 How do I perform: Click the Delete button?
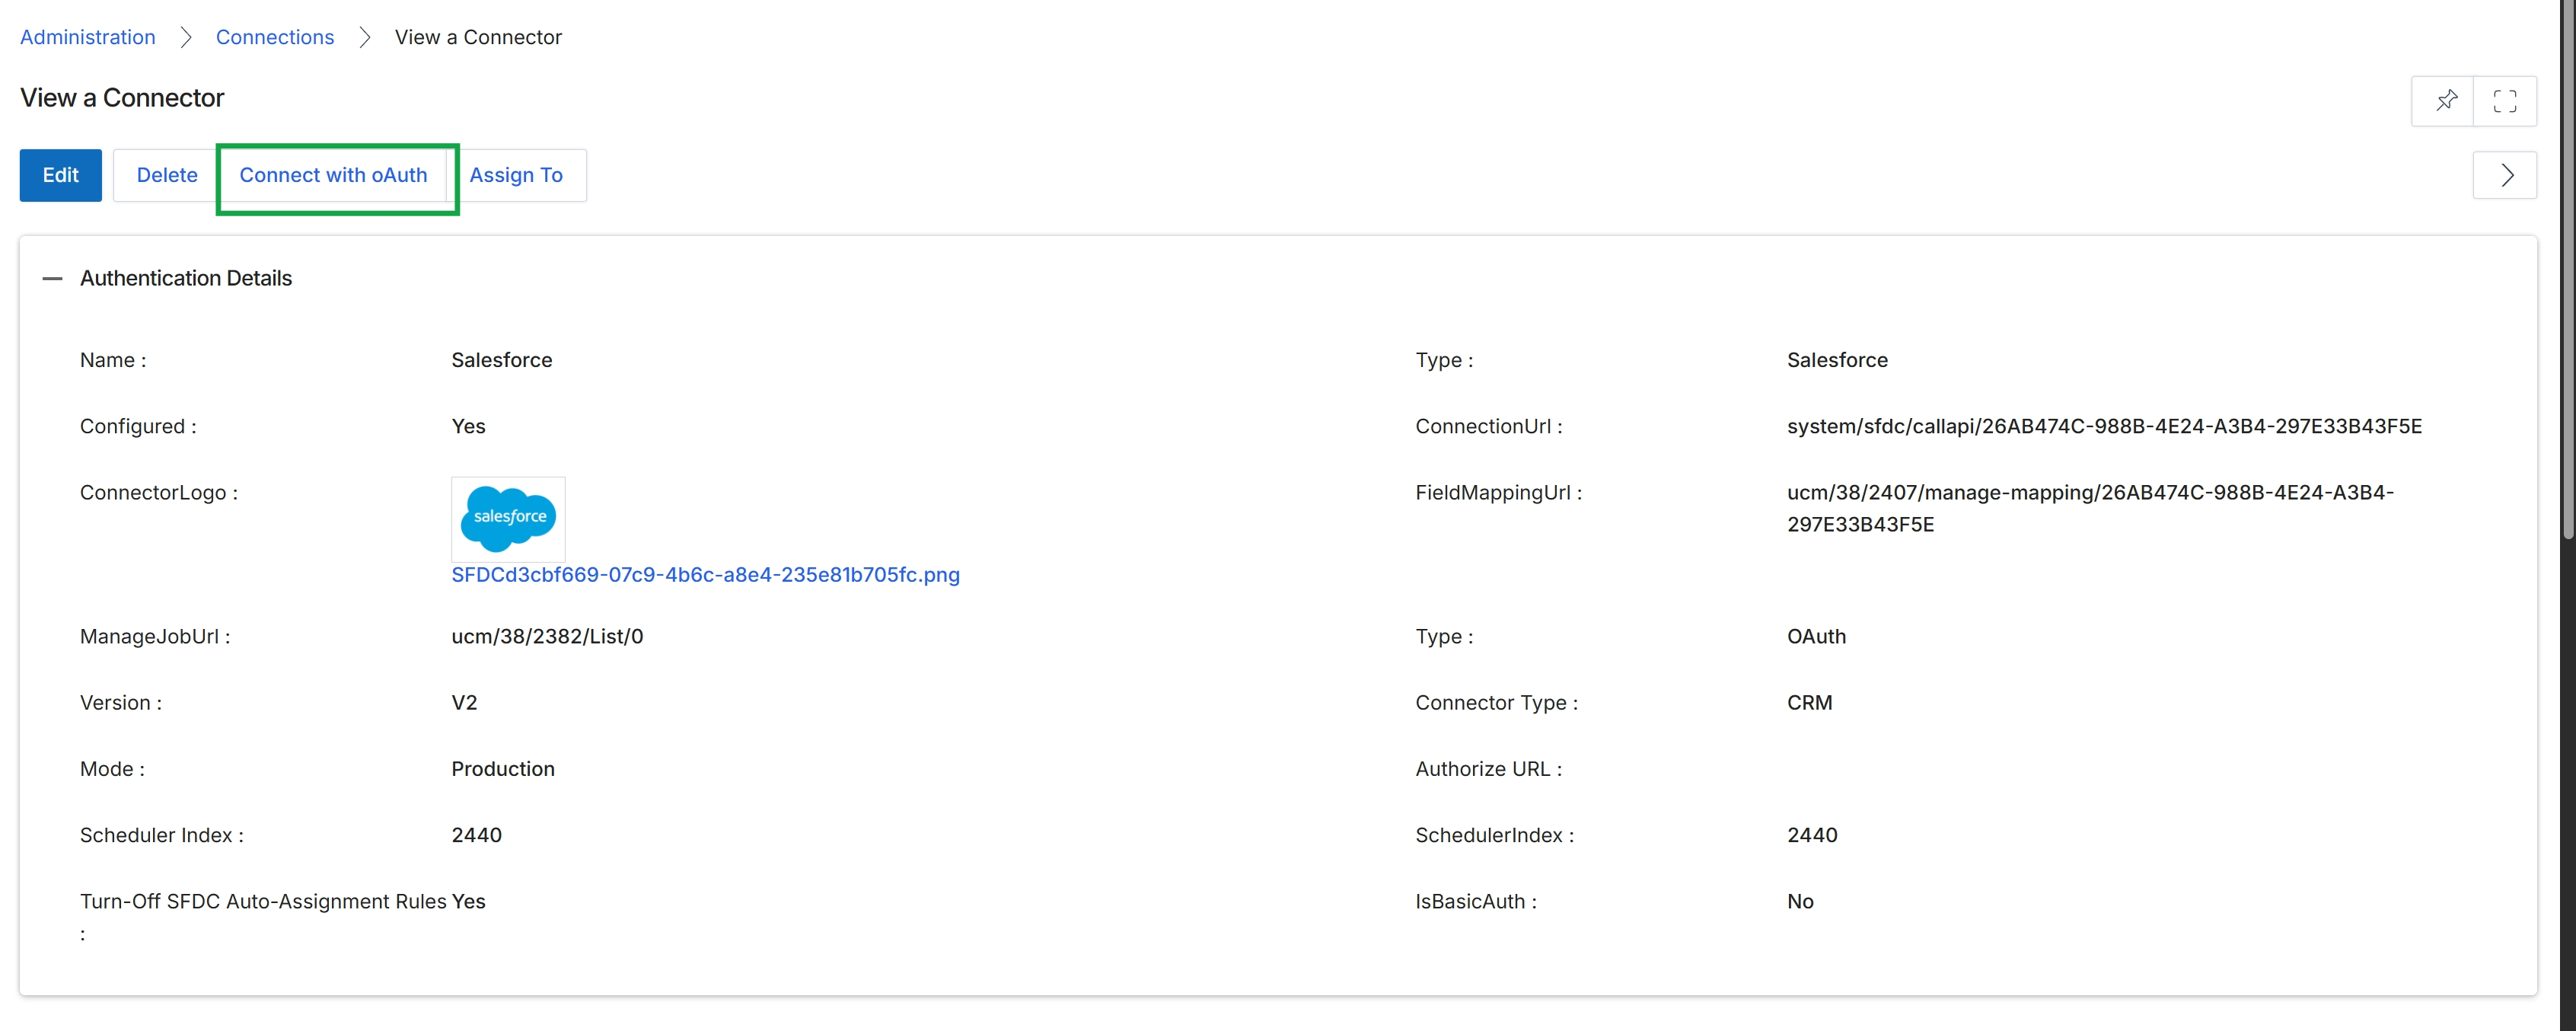(167, 176)
